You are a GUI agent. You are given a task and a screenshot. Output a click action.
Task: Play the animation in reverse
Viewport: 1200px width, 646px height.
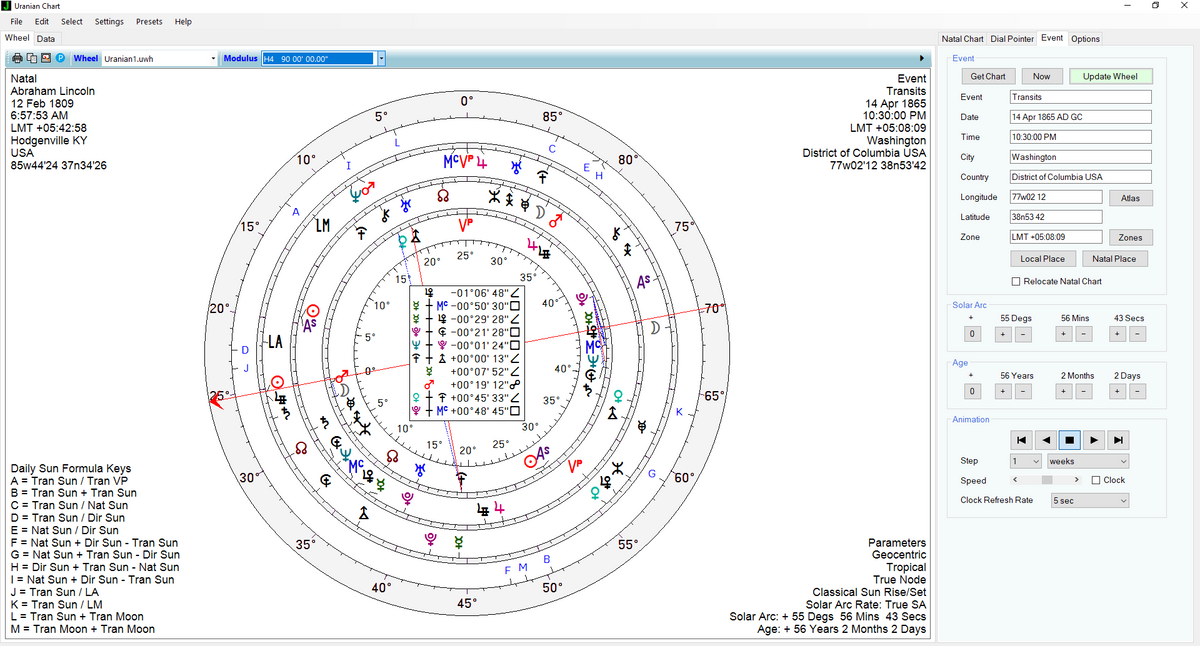(1044, 439)
